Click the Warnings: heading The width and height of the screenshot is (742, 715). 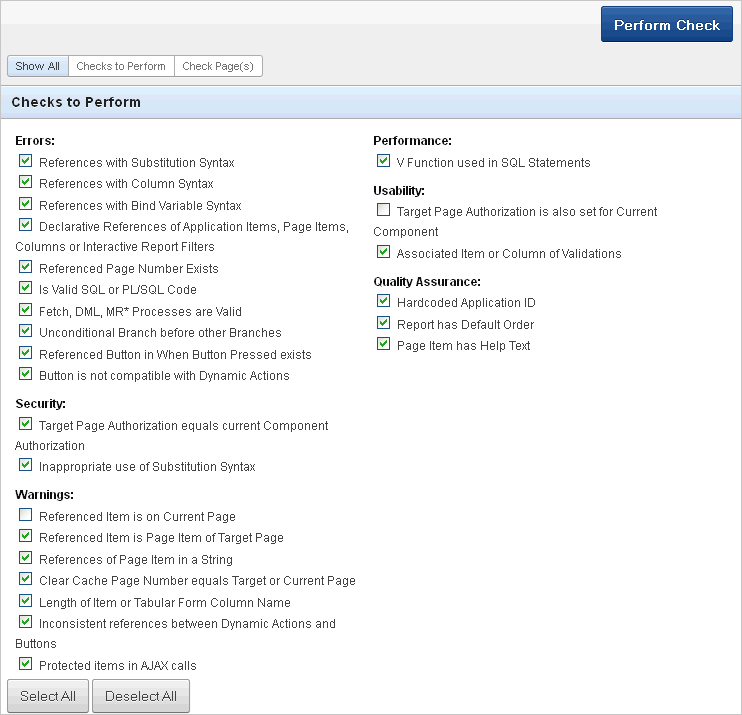[x=44, y=495]
